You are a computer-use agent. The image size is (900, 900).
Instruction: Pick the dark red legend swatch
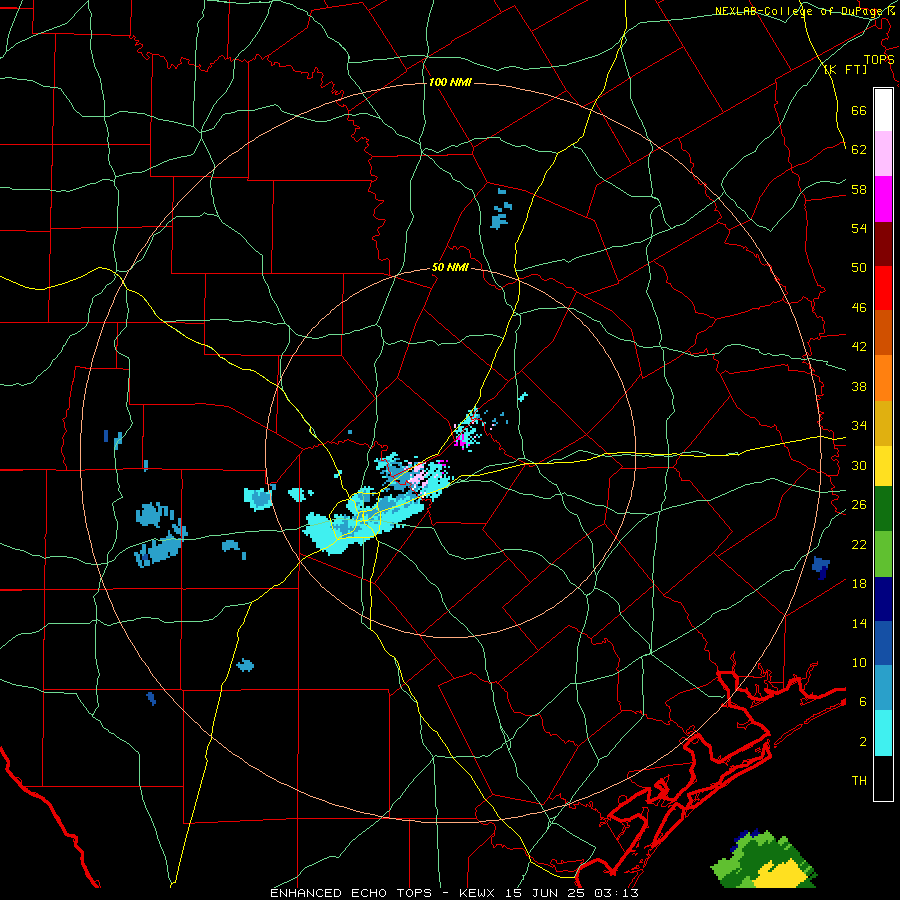[x=883, y=243]
